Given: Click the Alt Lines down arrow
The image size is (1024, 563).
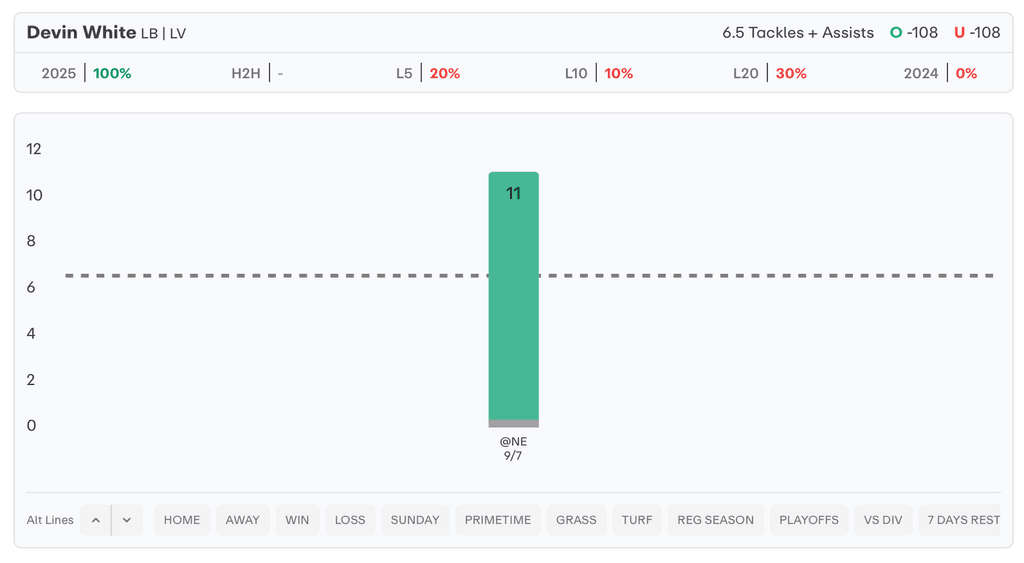Looking at the screenshot, I should point(127,520).
